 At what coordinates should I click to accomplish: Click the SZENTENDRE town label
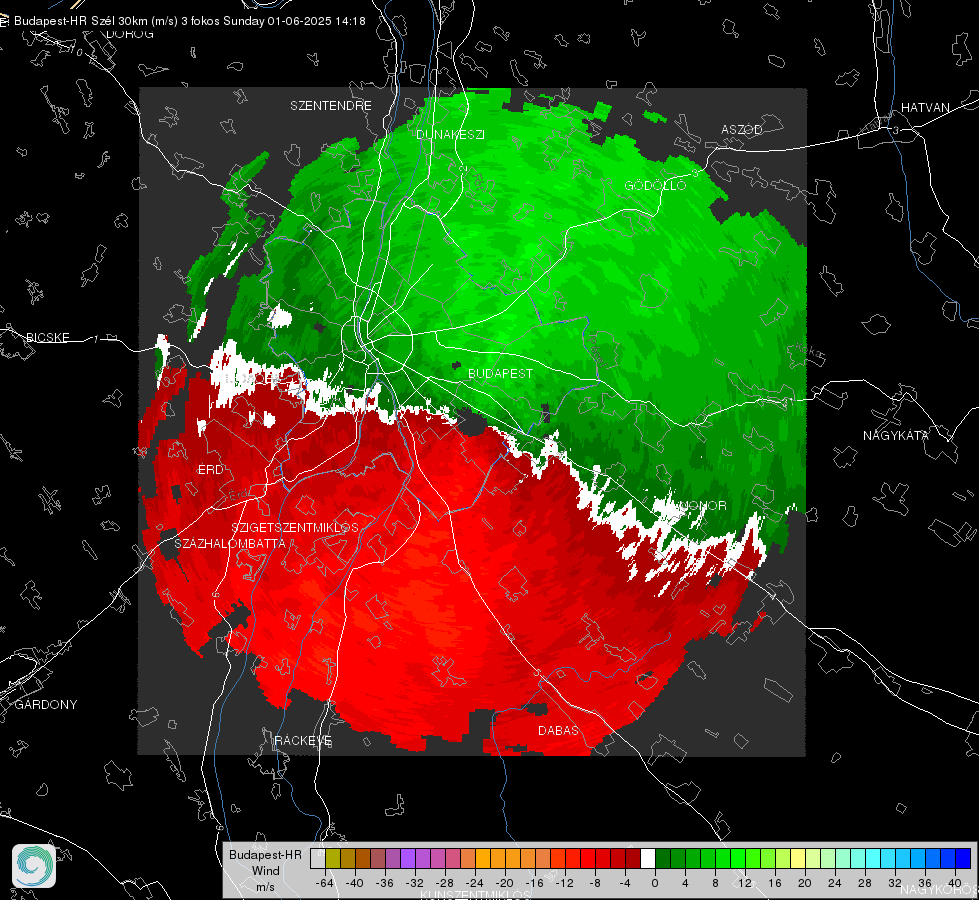[x=331, y=106]
